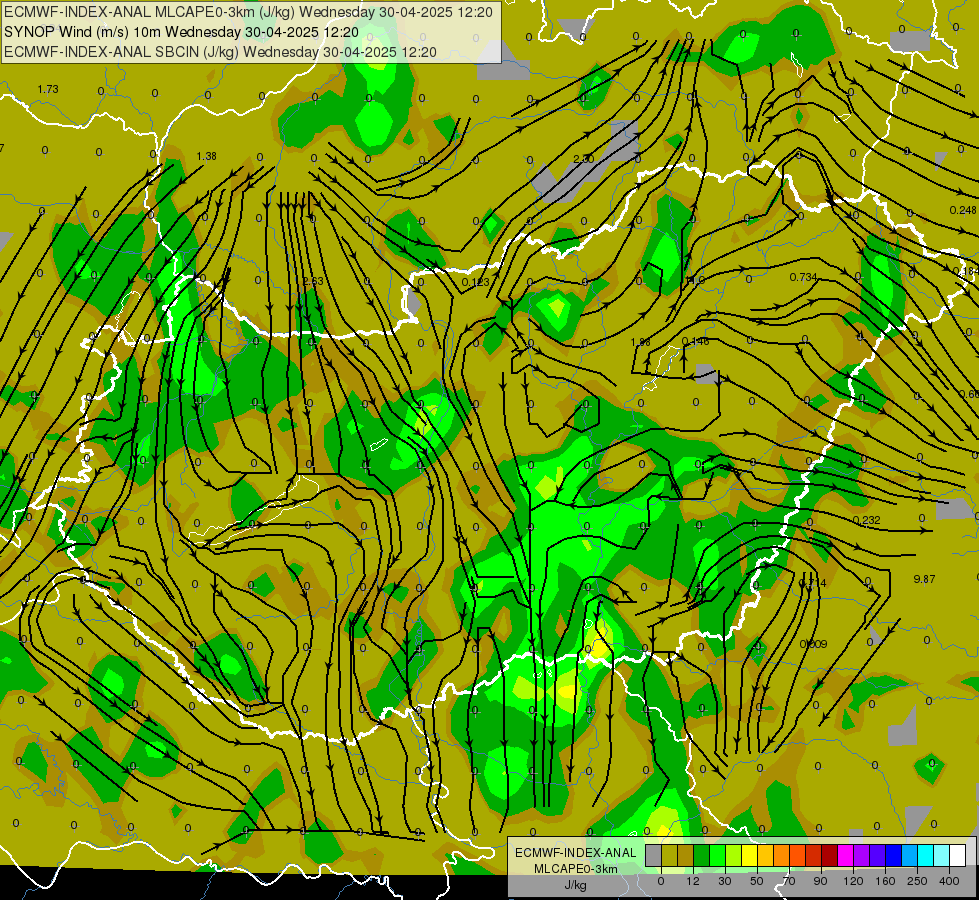Image resolution: width=979 pixels, height=900 pixels.
Task: Click the legend tick label 120
Action: 853,881
